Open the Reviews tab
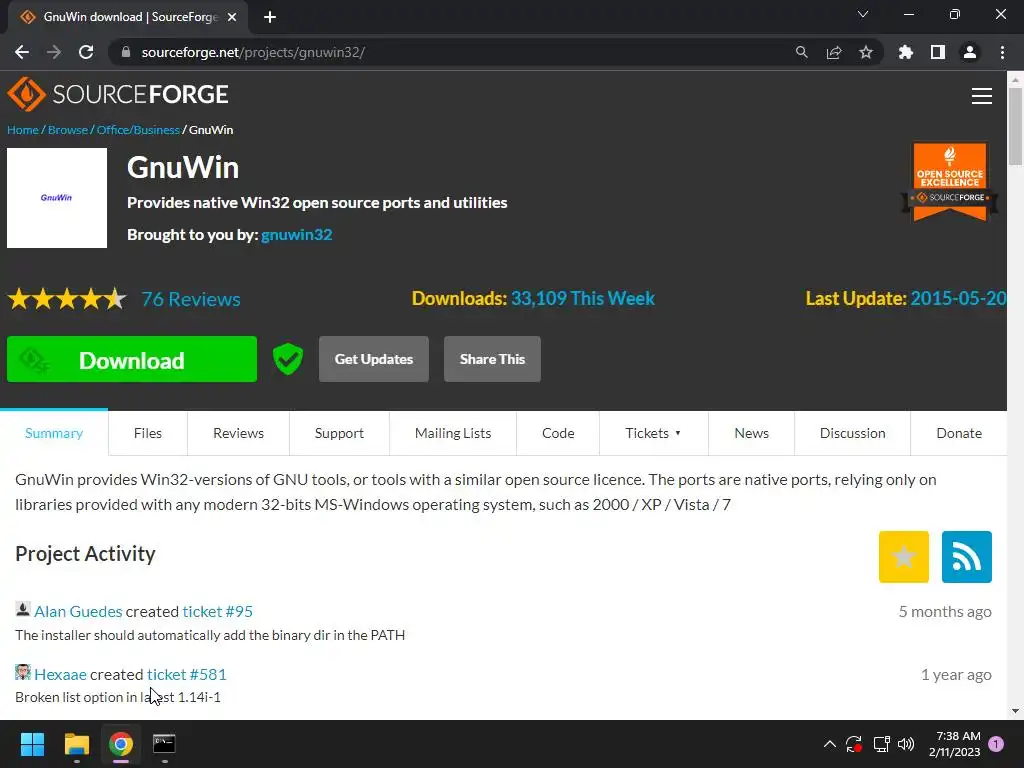The width and height of the screenshot is (1024, 768). (238, 433)
